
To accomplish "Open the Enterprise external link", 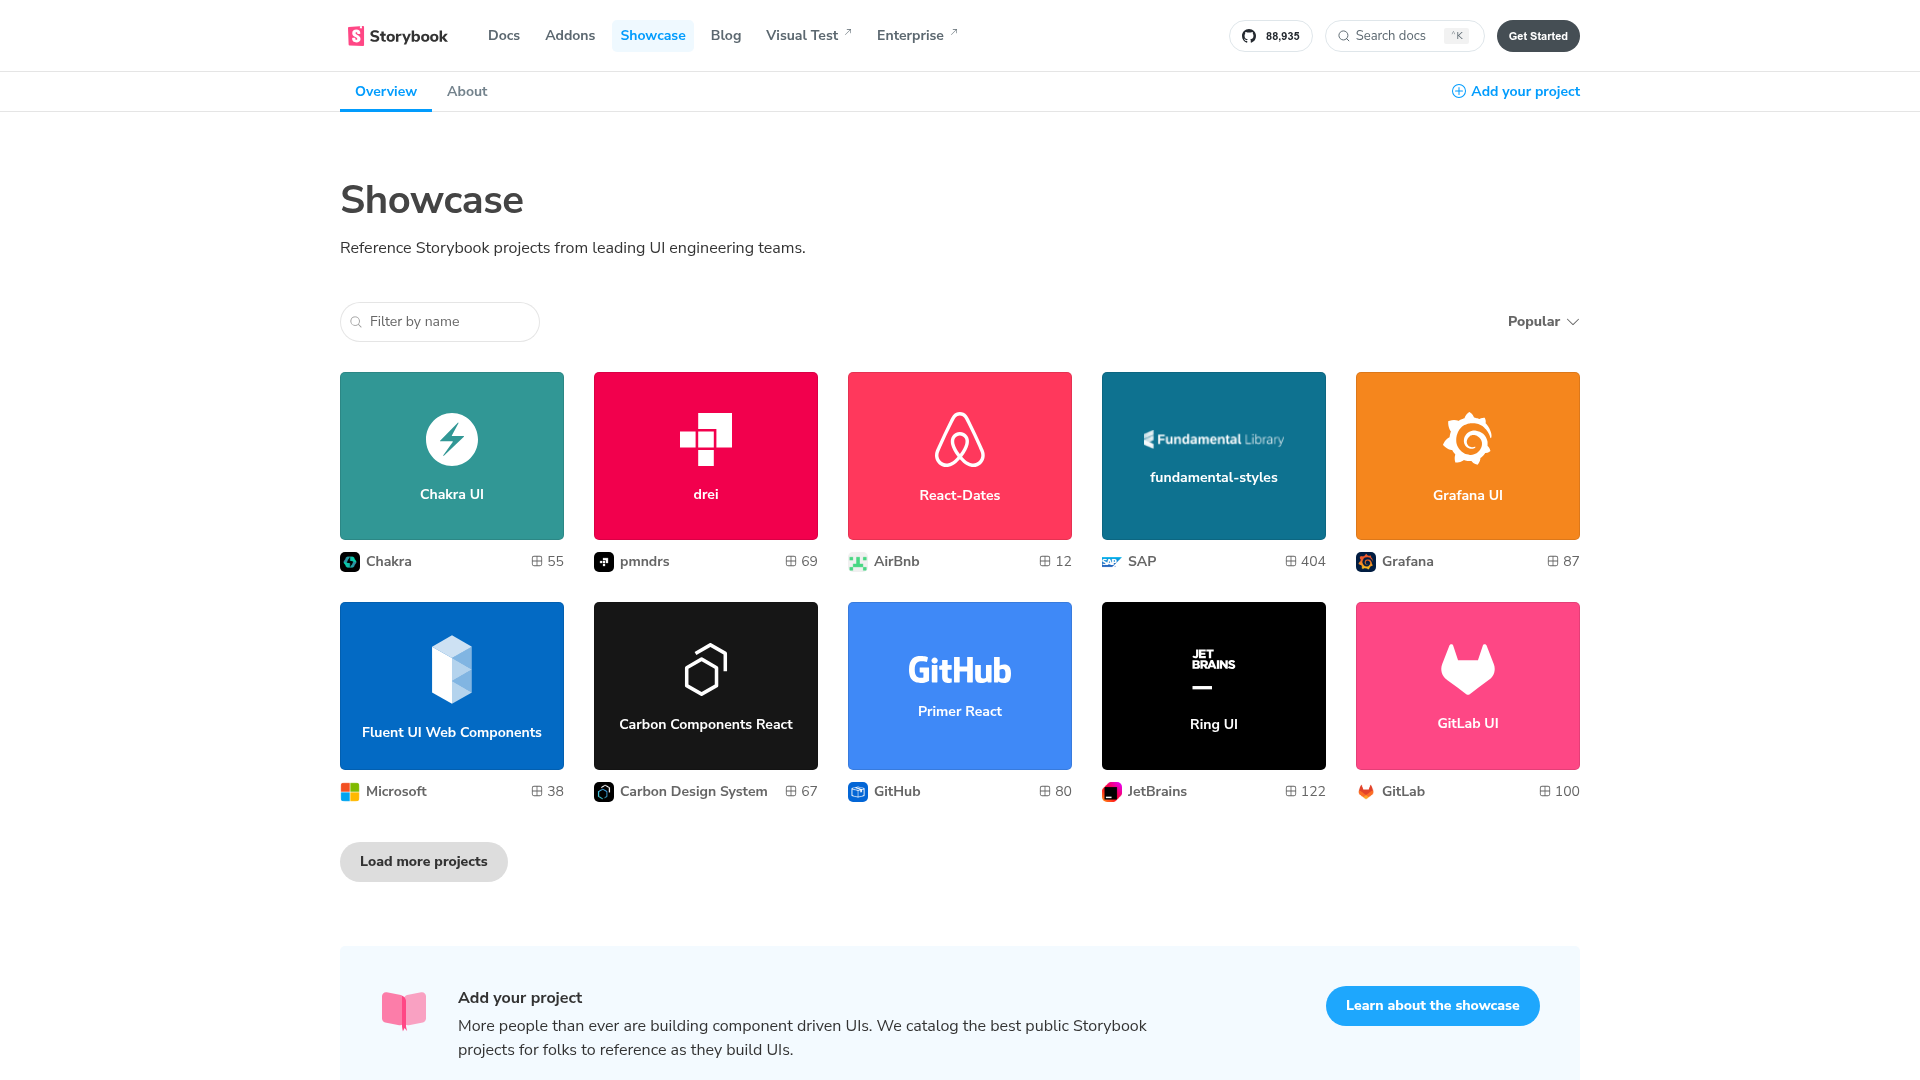I will coord(917,36).
